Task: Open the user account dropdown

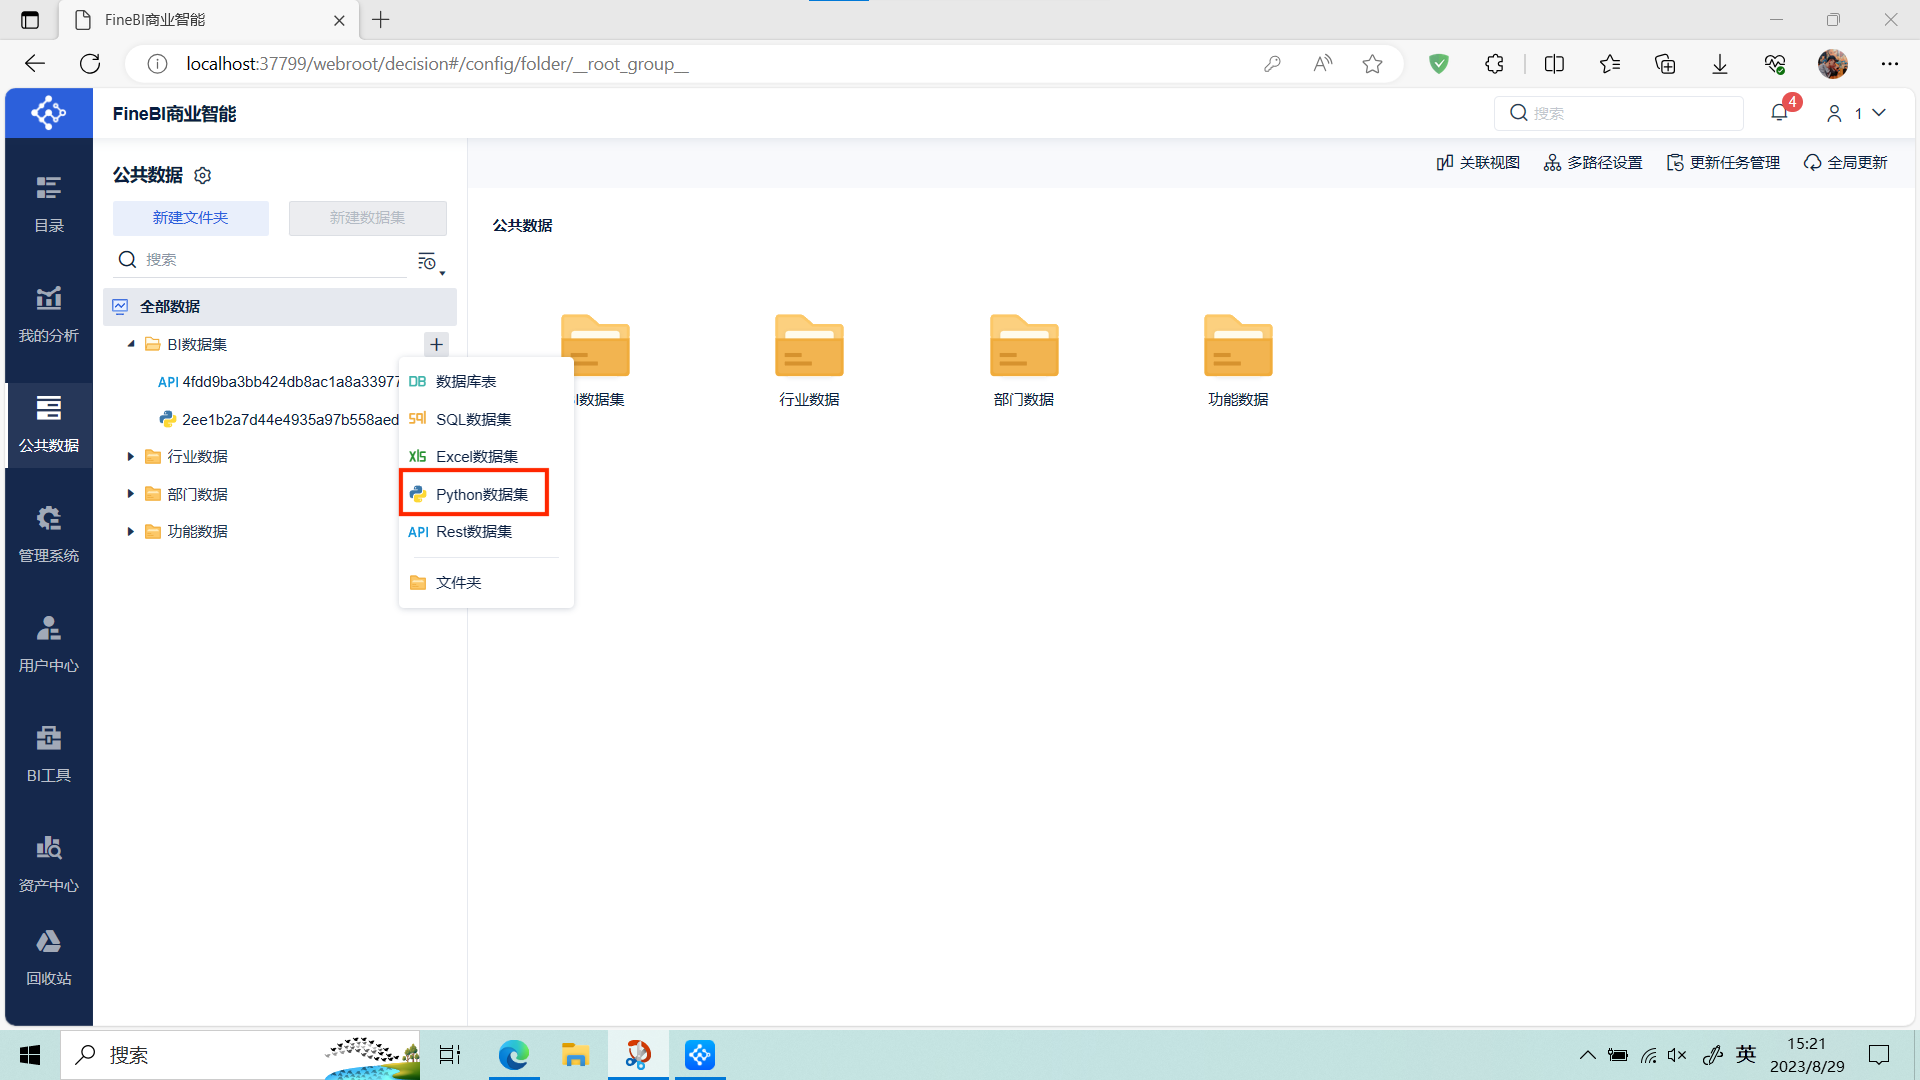Action: [x=1857, y=113]
